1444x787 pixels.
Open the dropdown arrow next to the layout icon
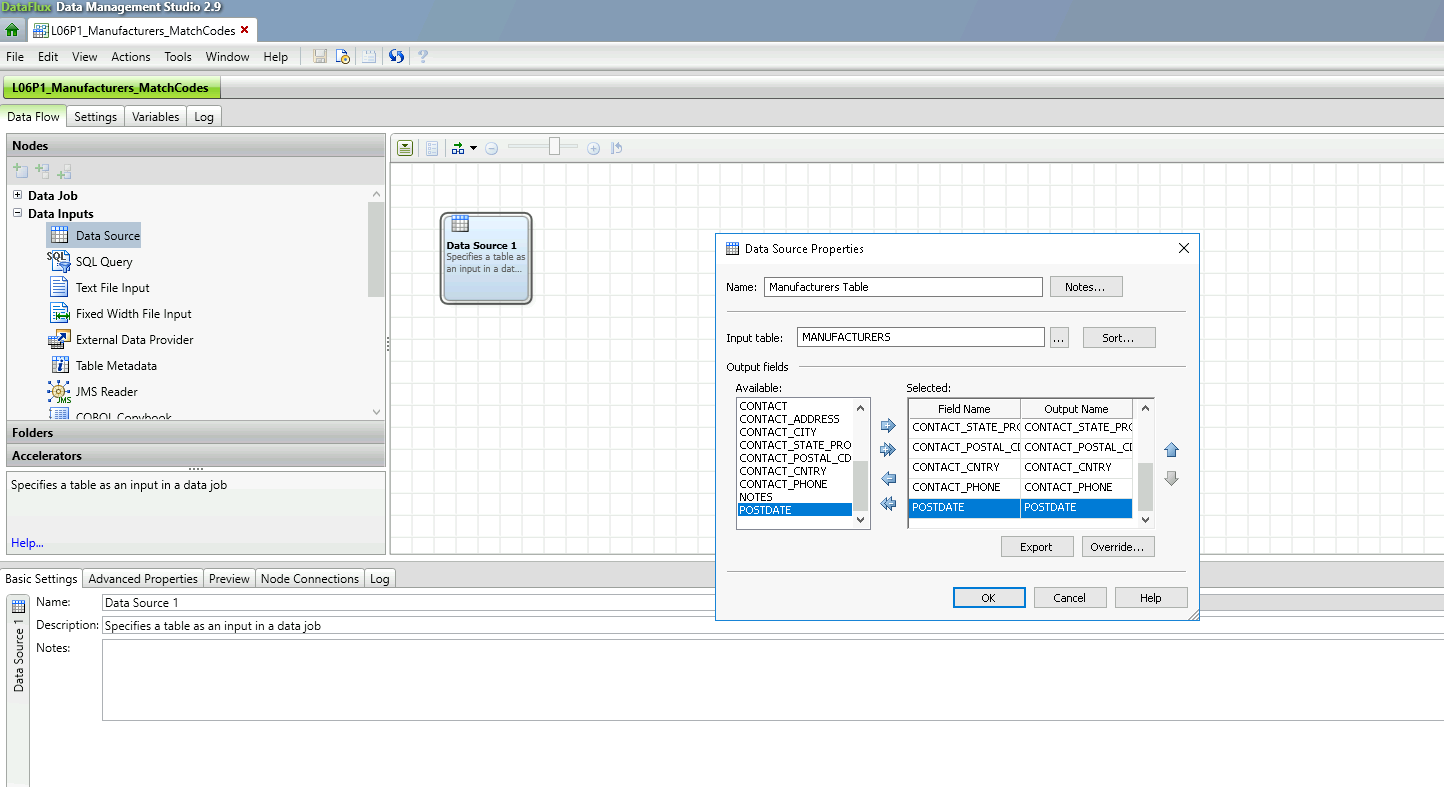click(474, 148)
